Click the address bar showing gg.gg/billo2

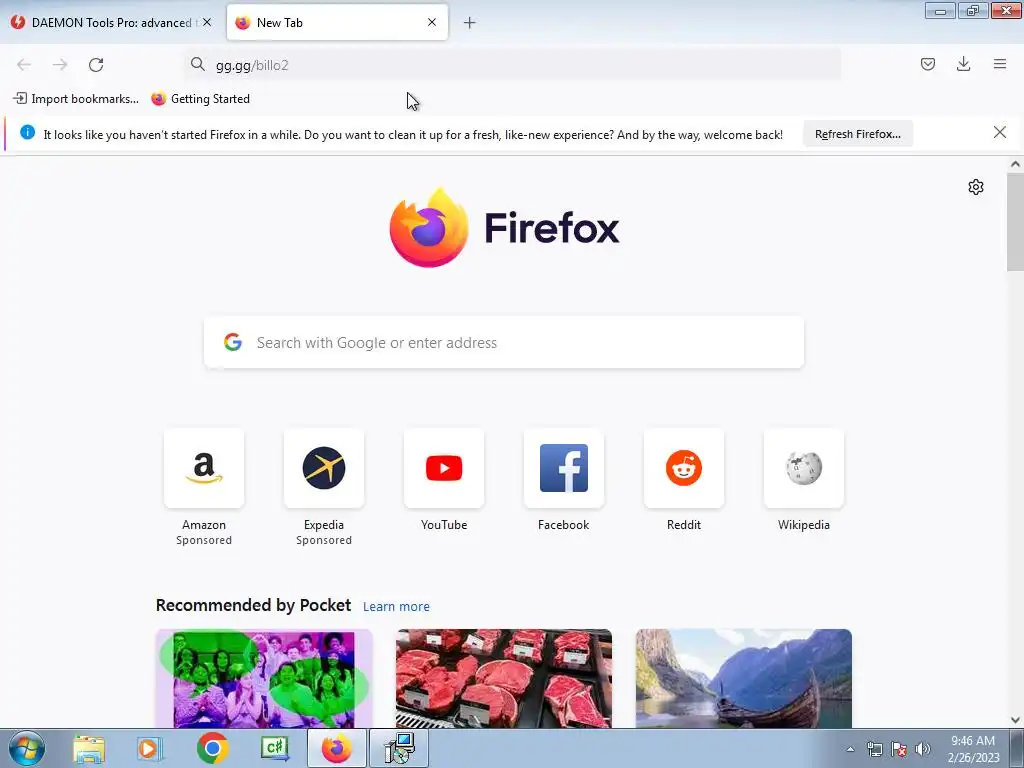pyautogui.click(x=512, y=65)
